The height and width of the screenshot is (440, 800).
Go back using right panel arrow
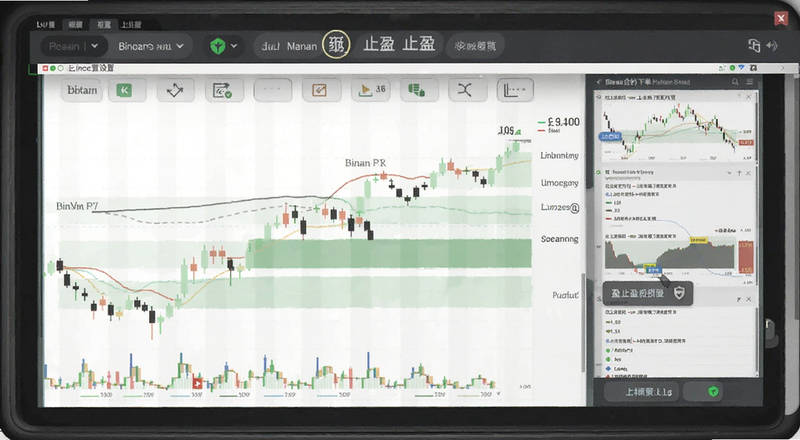pos(599,82)
